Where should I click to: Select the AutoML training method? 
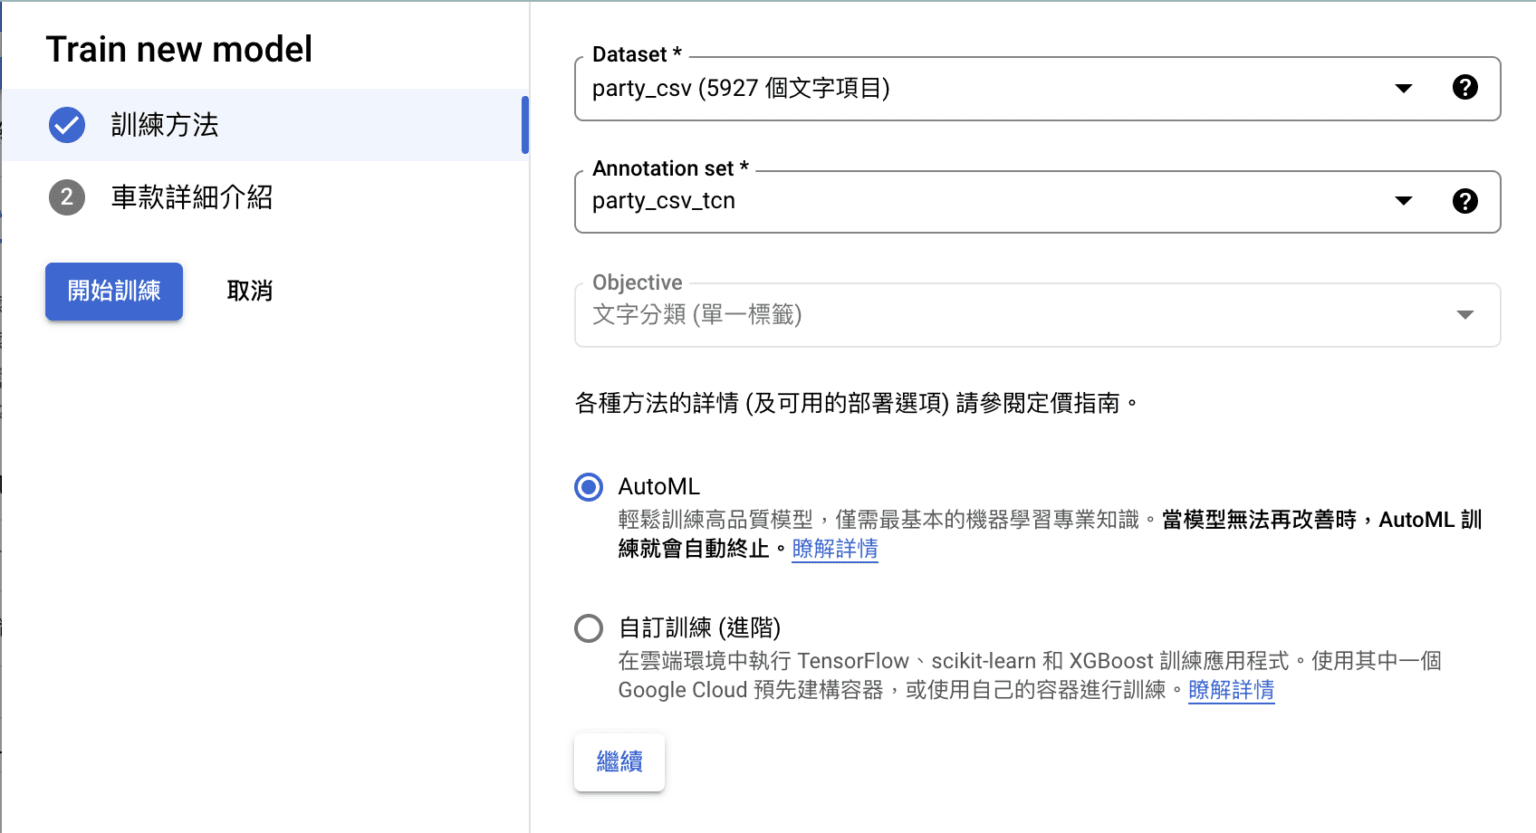(x=588, y=487)
